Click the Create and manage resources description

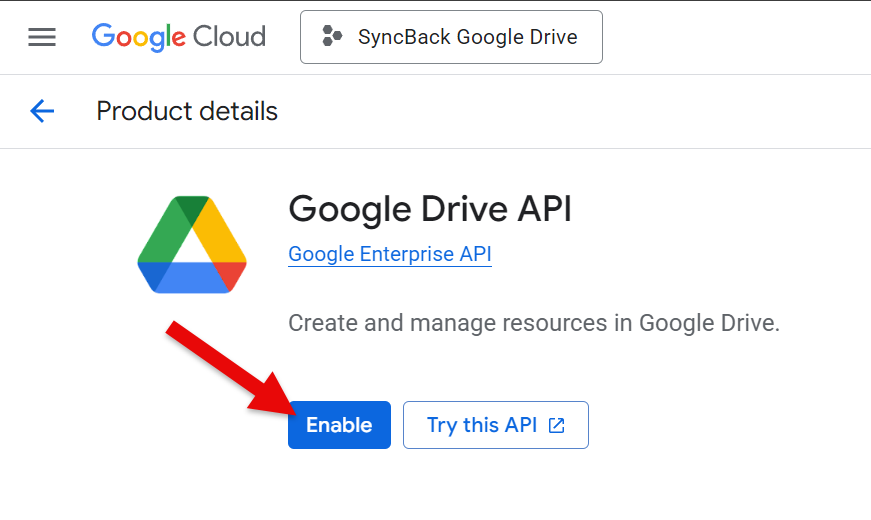pyautogui.click(x=534, y=323)
